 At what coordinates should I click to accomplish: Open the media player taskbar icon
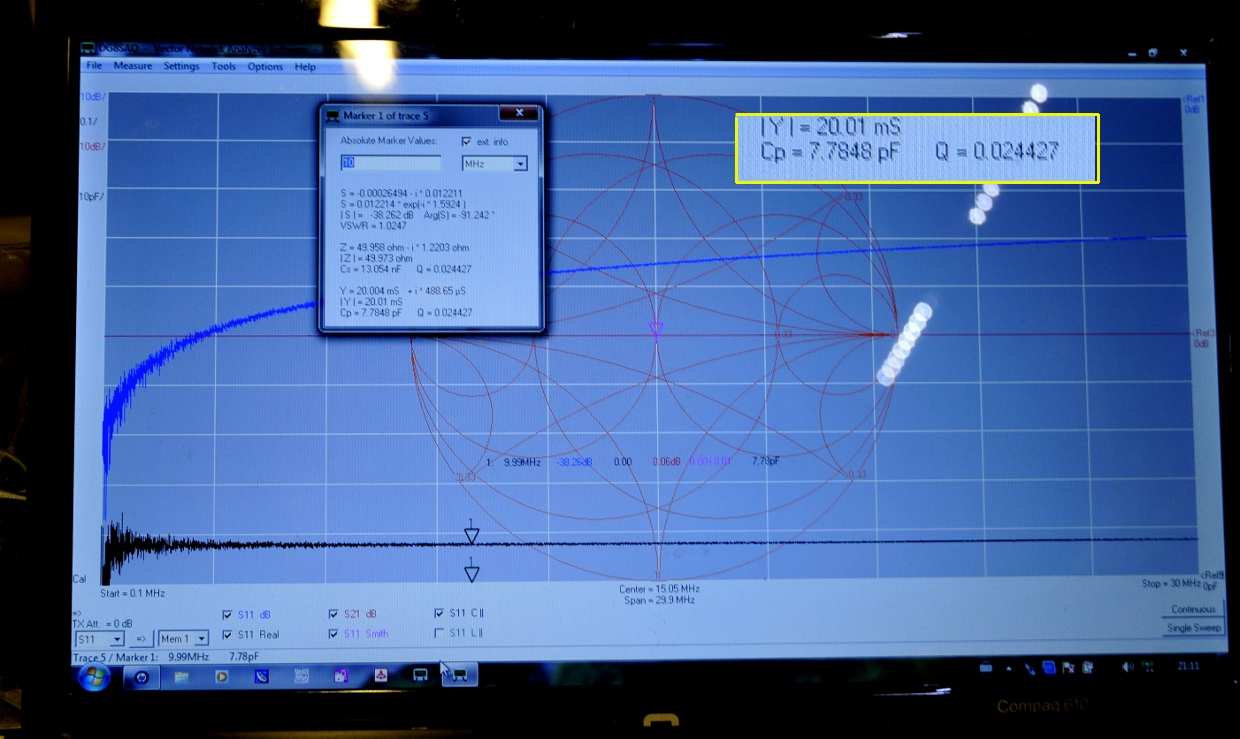tap(221, 677)
